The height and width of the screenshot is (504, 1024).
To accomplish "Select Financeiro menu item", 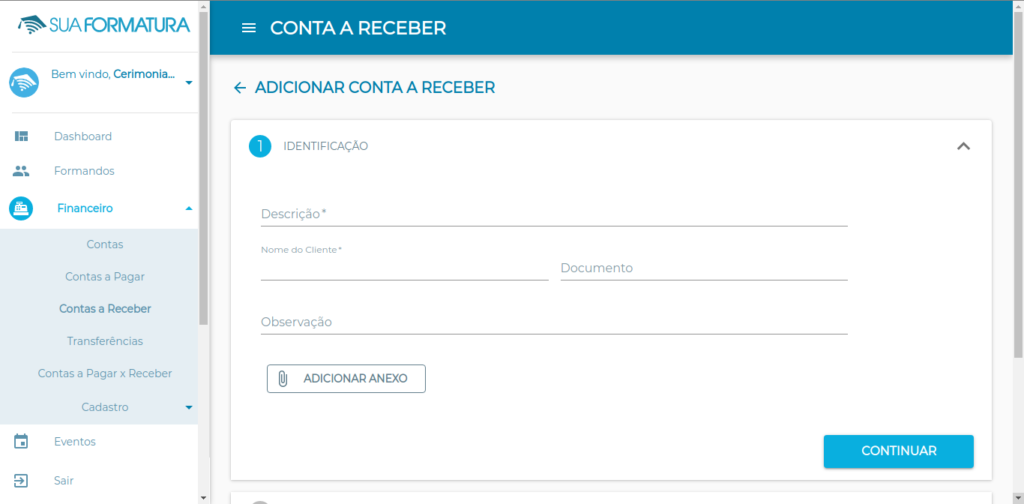I will [85, 208].
